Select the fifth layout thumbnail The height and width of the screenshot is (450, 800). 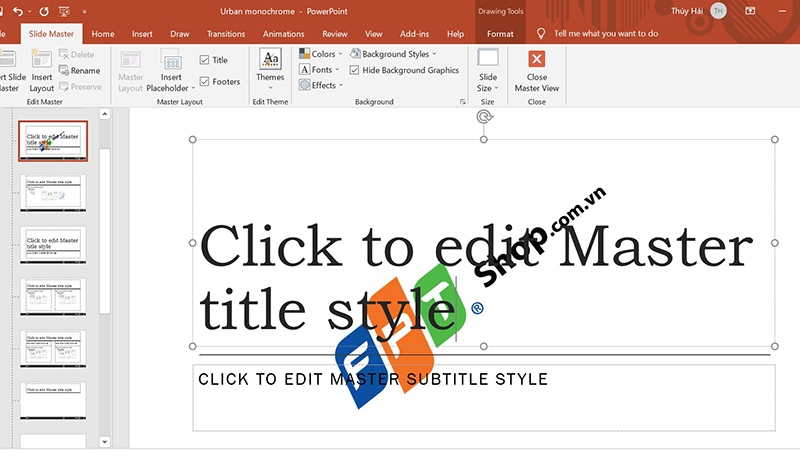pos(53,348)
